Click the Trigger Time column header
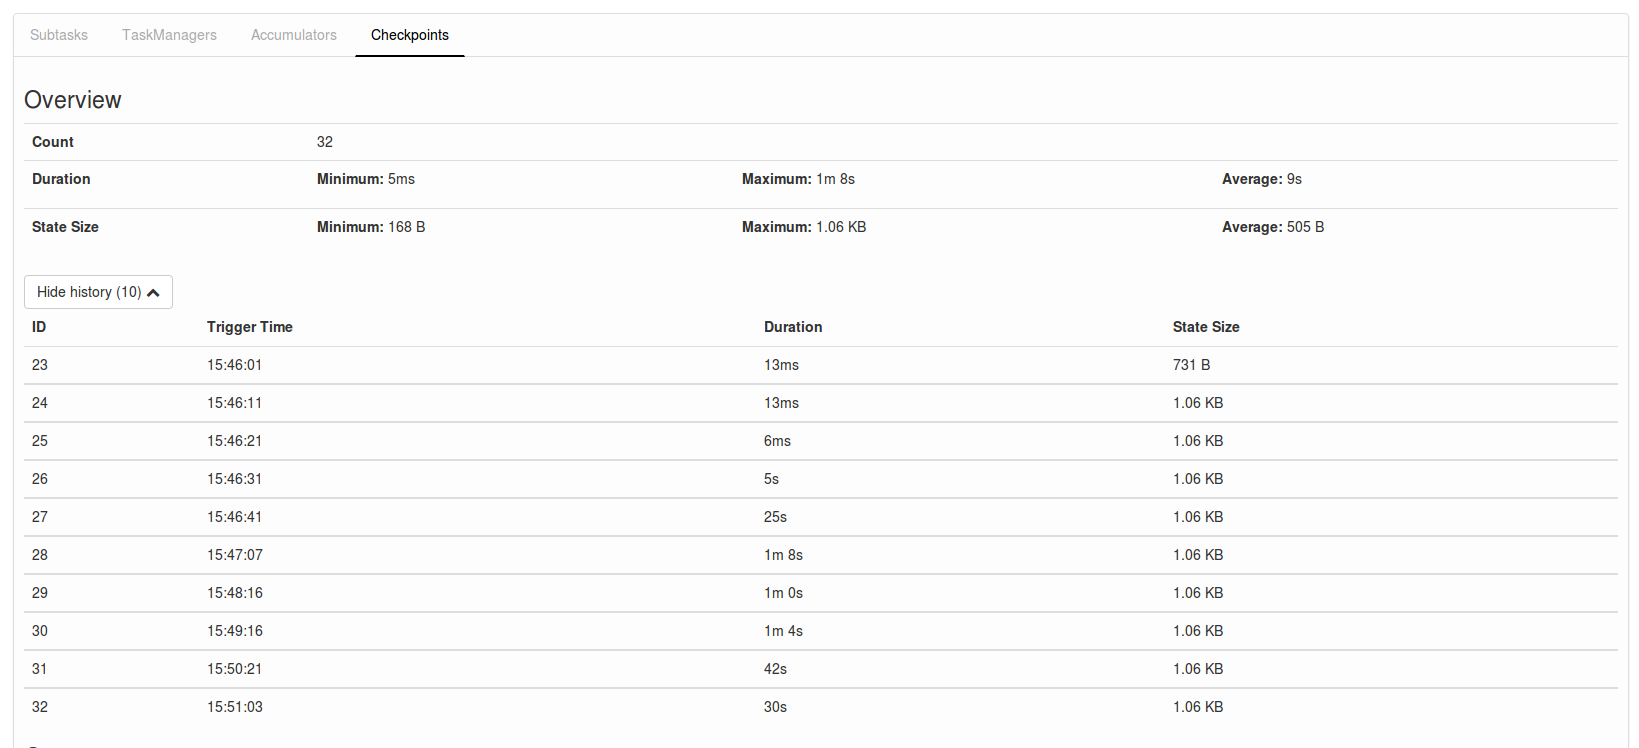Viewport: 1639px width, 748px height. point(250,327)
